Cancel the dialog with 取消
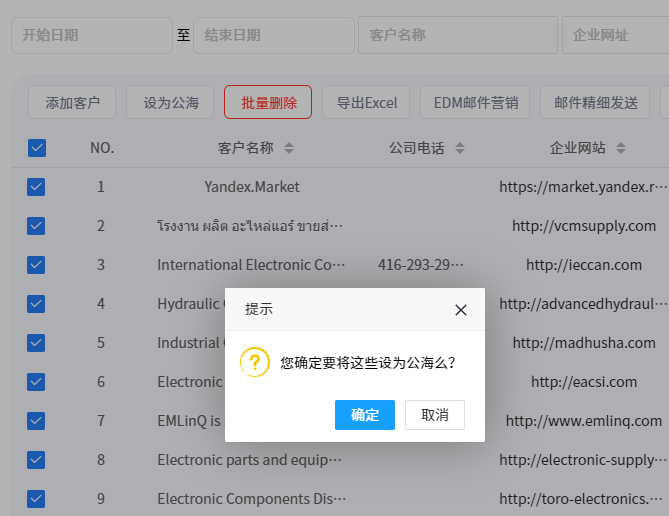669x516 pixels. [435, 415]
